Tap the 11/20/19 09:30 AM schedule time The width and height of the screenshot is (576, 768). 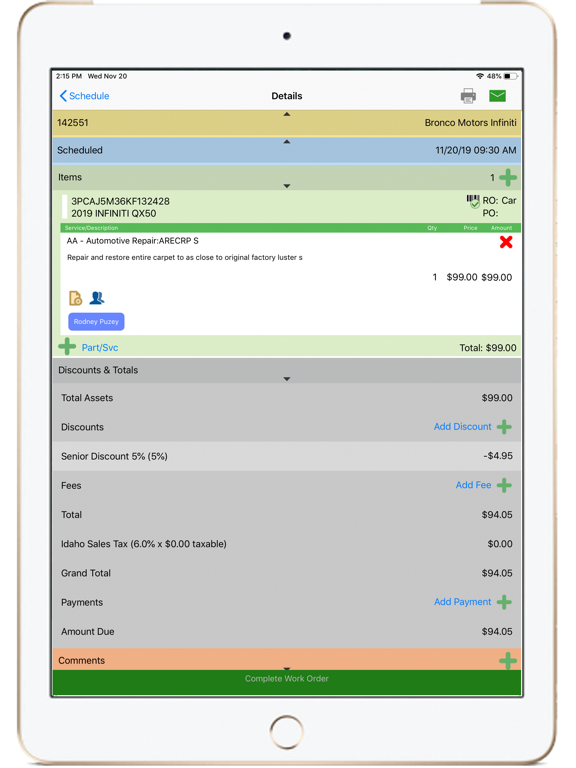tap(476, 150)
